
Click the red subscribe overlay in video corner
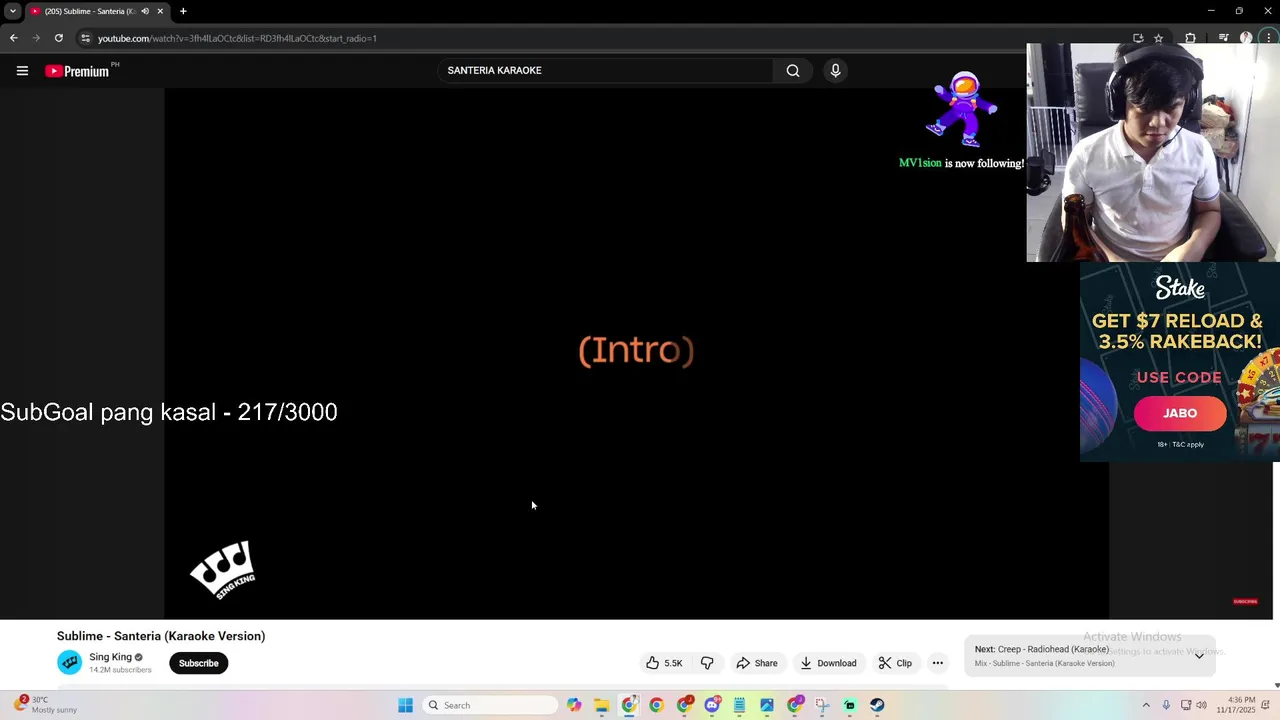tap(1245, 601)
